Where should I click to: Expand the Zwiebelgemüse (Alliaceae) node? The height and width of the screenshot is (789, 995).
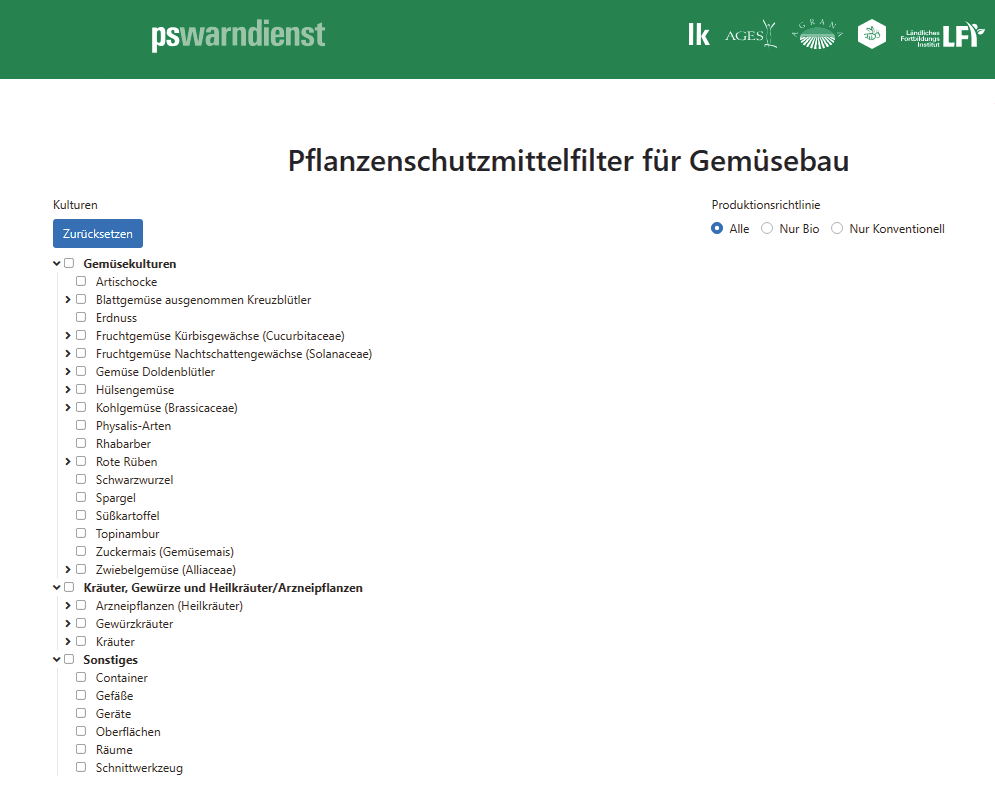68,570
